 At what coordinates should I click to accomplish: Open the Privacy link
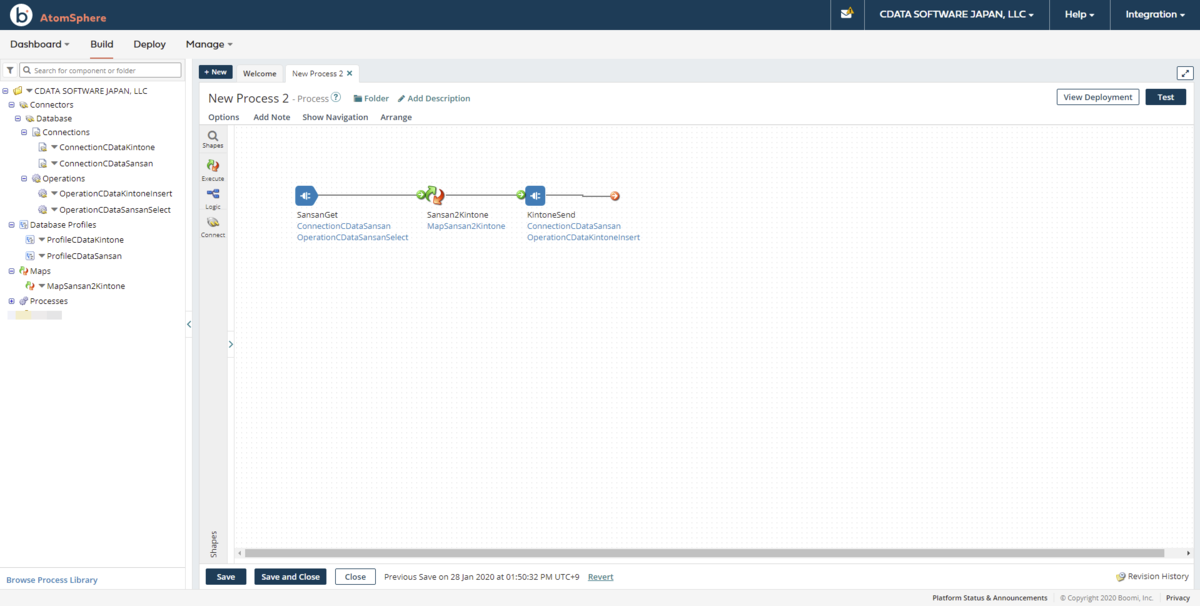(1177, 598)
